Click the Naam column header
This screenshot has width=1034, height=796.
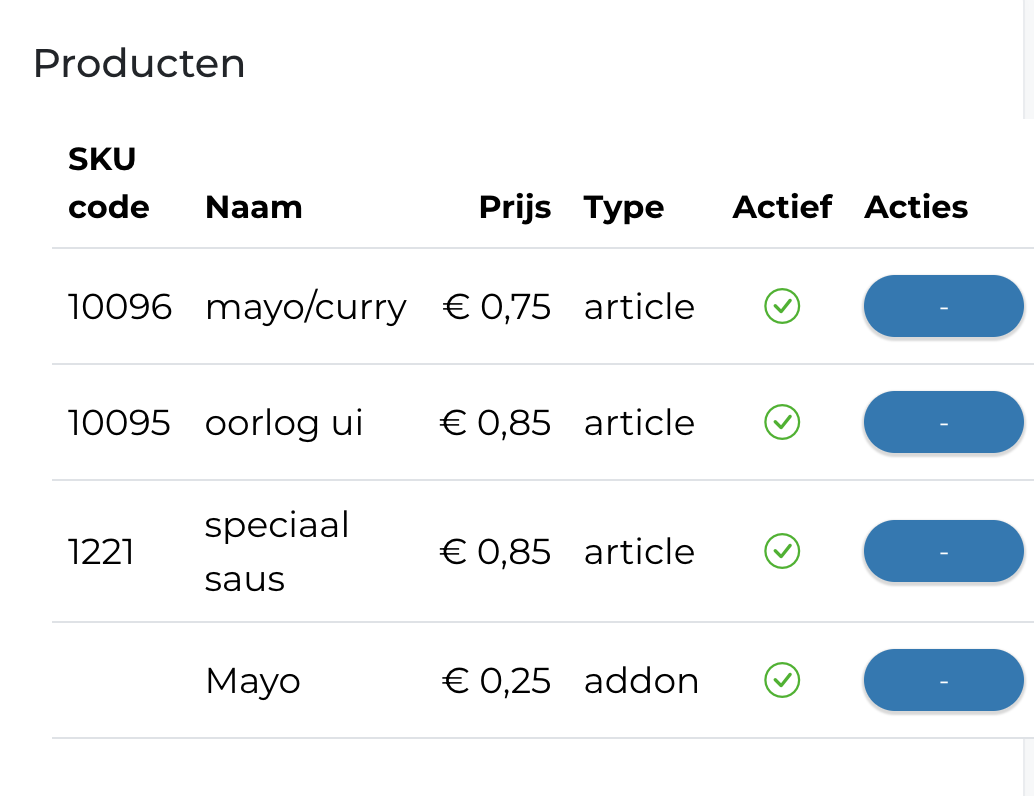pyautogui.click(x=253, y=207)
